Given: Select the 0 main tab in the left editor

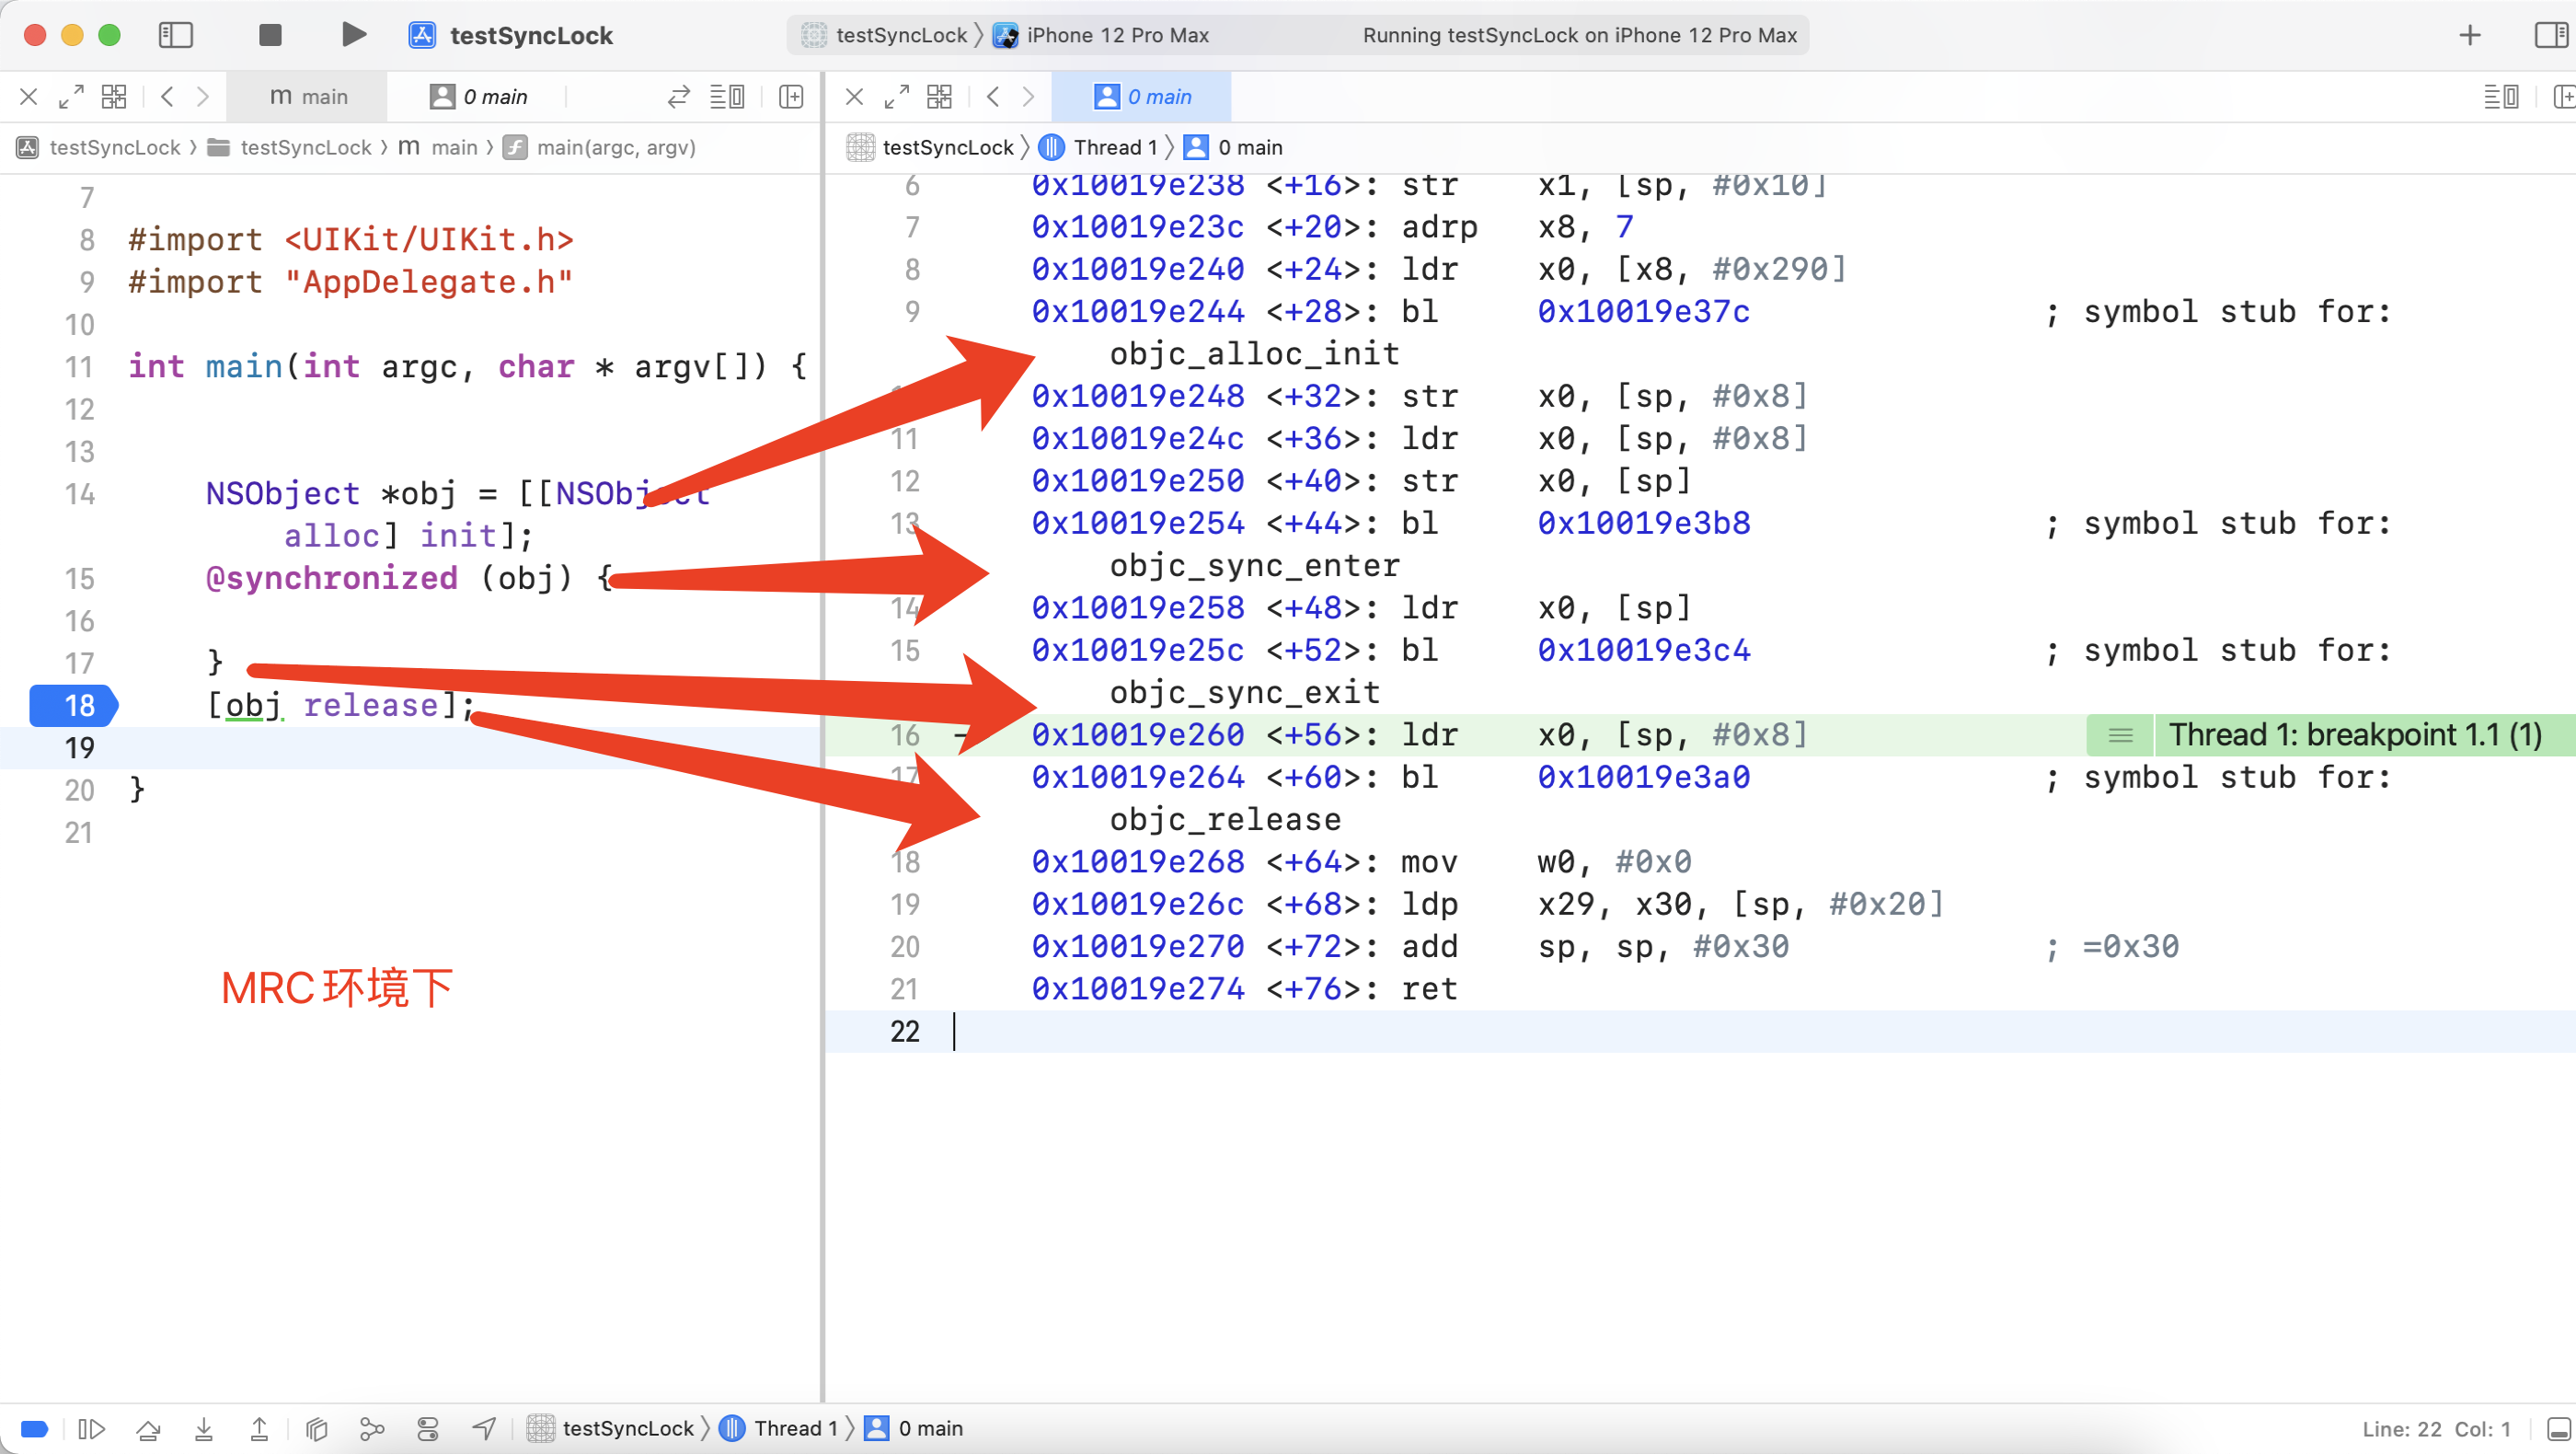Looking at the screenshot, I should 479,96.
